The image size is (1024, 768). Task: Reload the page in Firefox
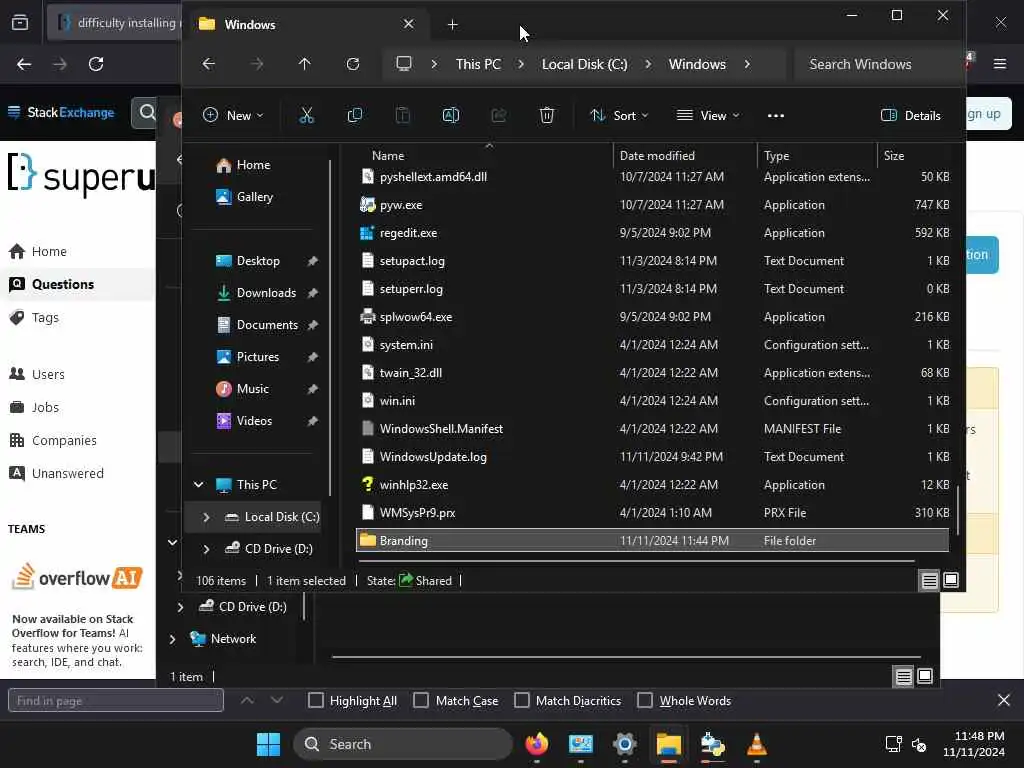pyautogui.click(x=96, y=64)
